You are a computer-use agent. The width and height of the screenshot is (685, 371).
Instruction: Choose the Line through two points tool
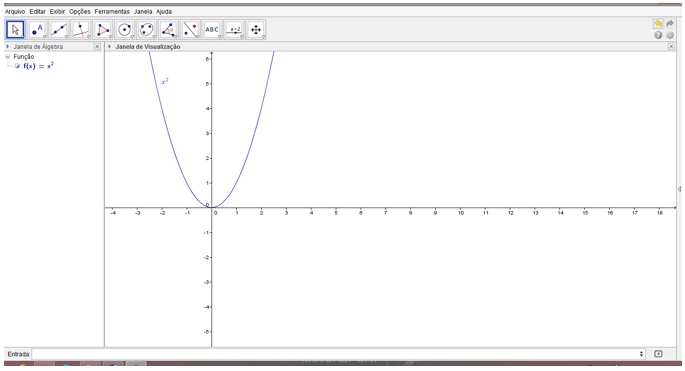[59, 30]
